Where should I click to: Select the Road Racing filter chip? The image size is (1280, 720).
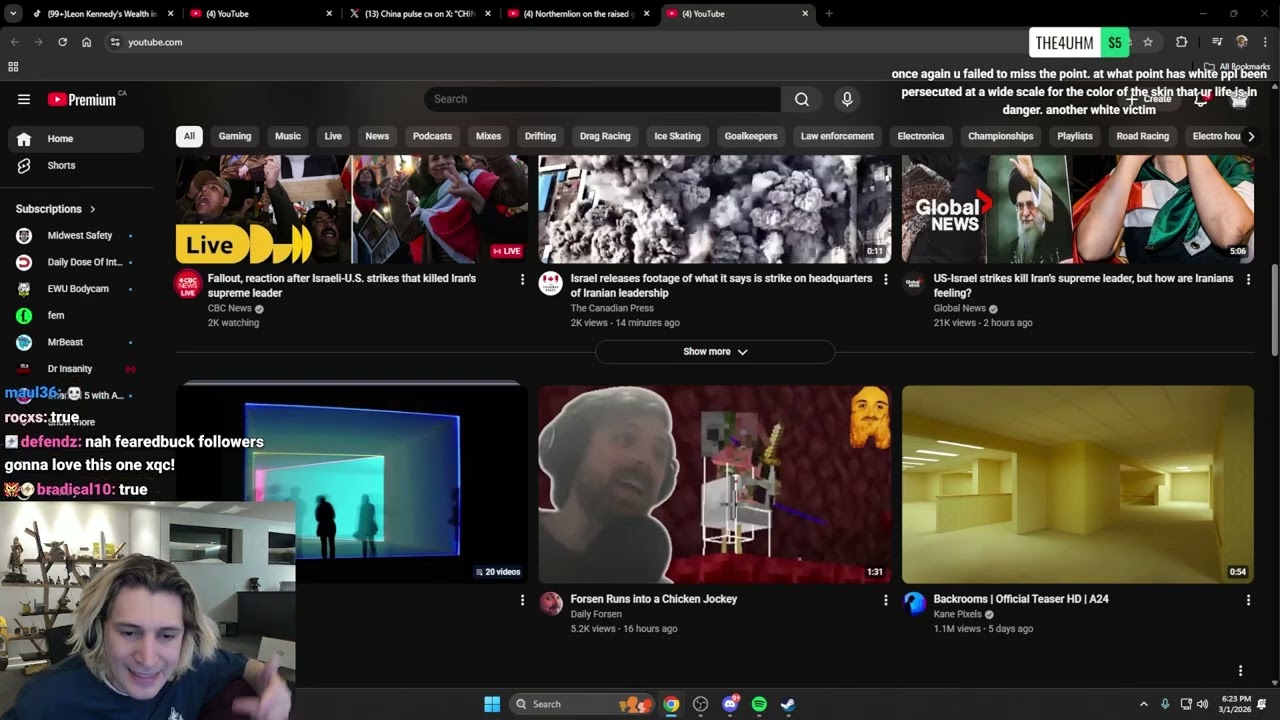pyautogui.click(x=1143, y=136)
